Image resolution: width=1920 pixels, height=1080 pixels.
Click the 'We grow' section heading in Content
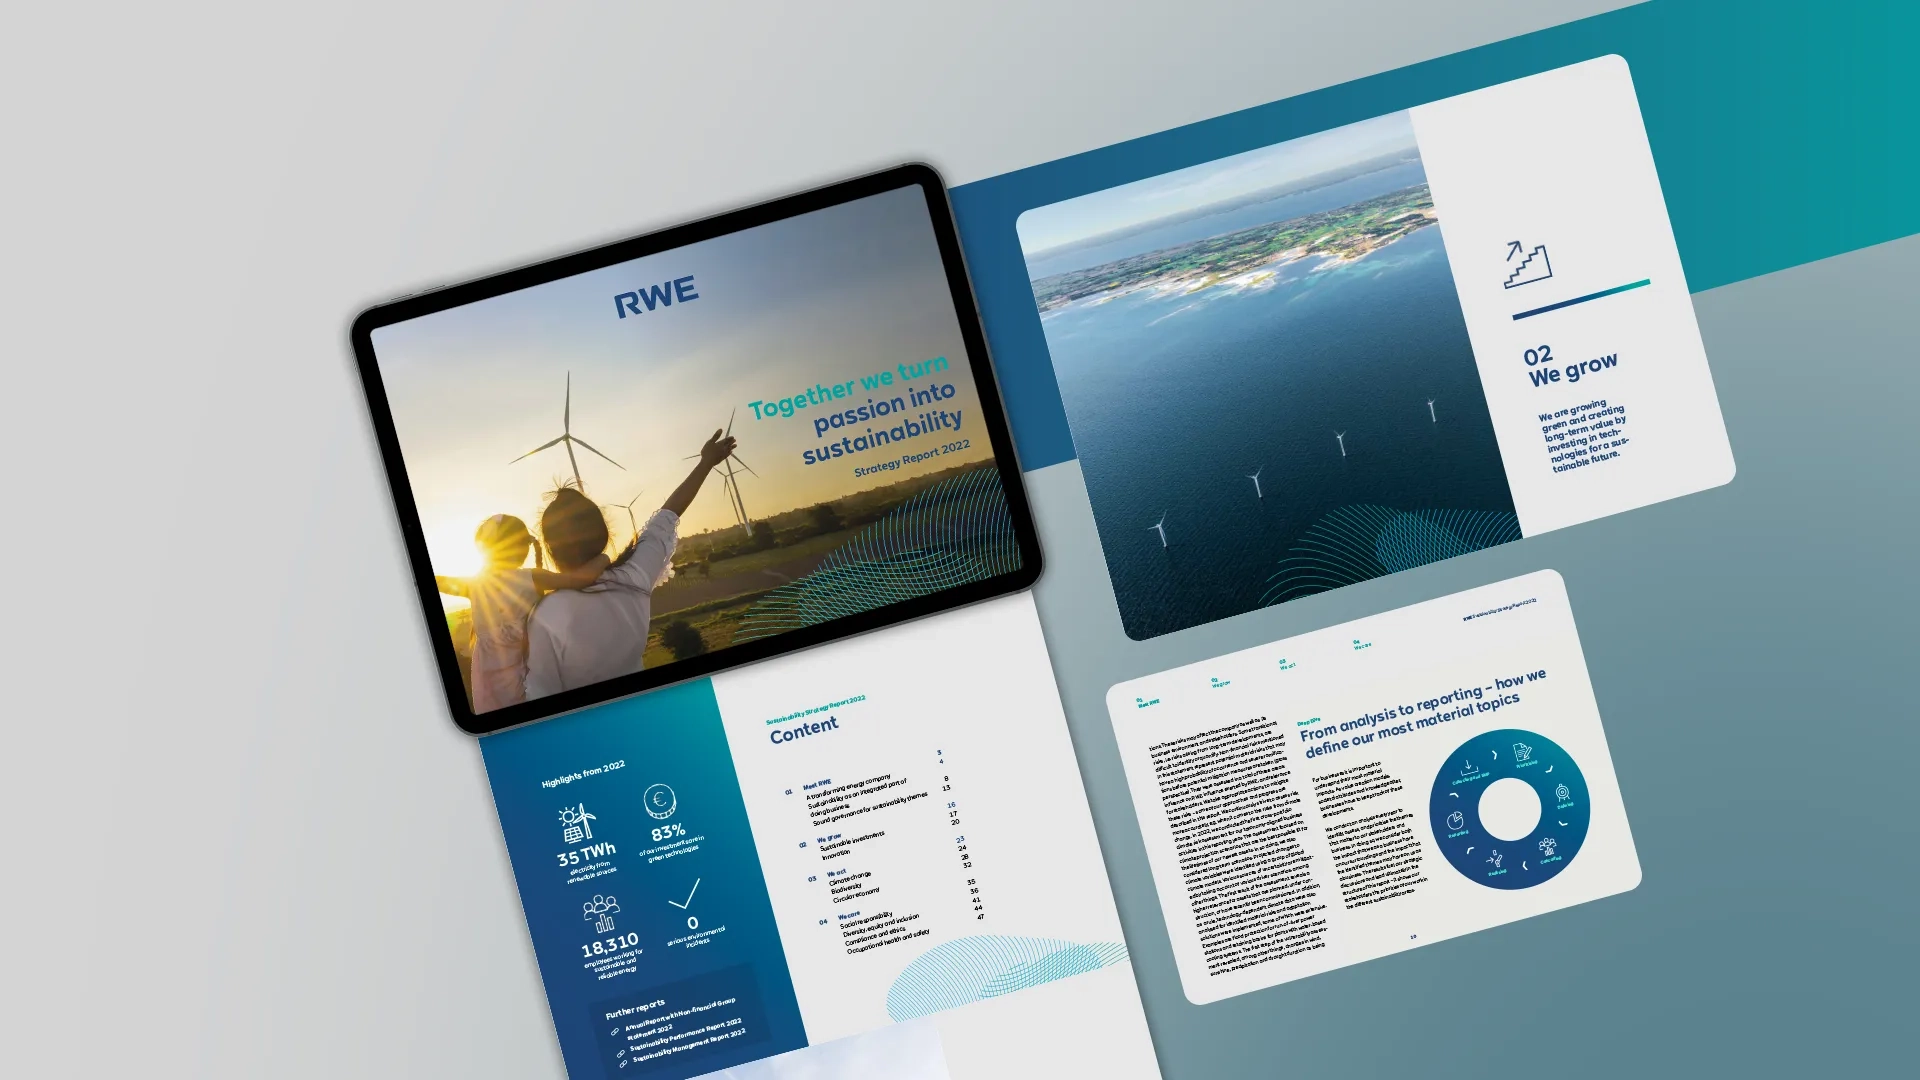(829, 838)
